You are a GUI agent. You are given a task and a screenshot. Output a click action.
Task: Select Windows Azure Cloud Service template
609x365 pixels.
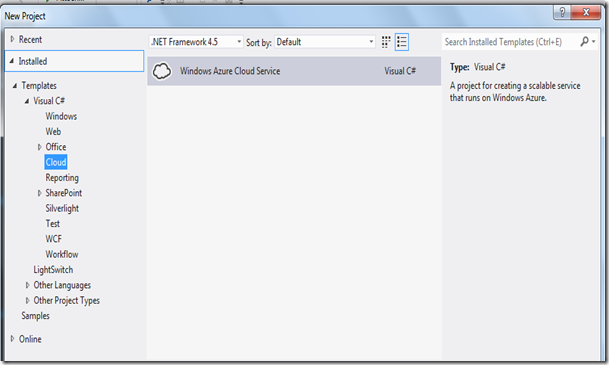(294, 71)
